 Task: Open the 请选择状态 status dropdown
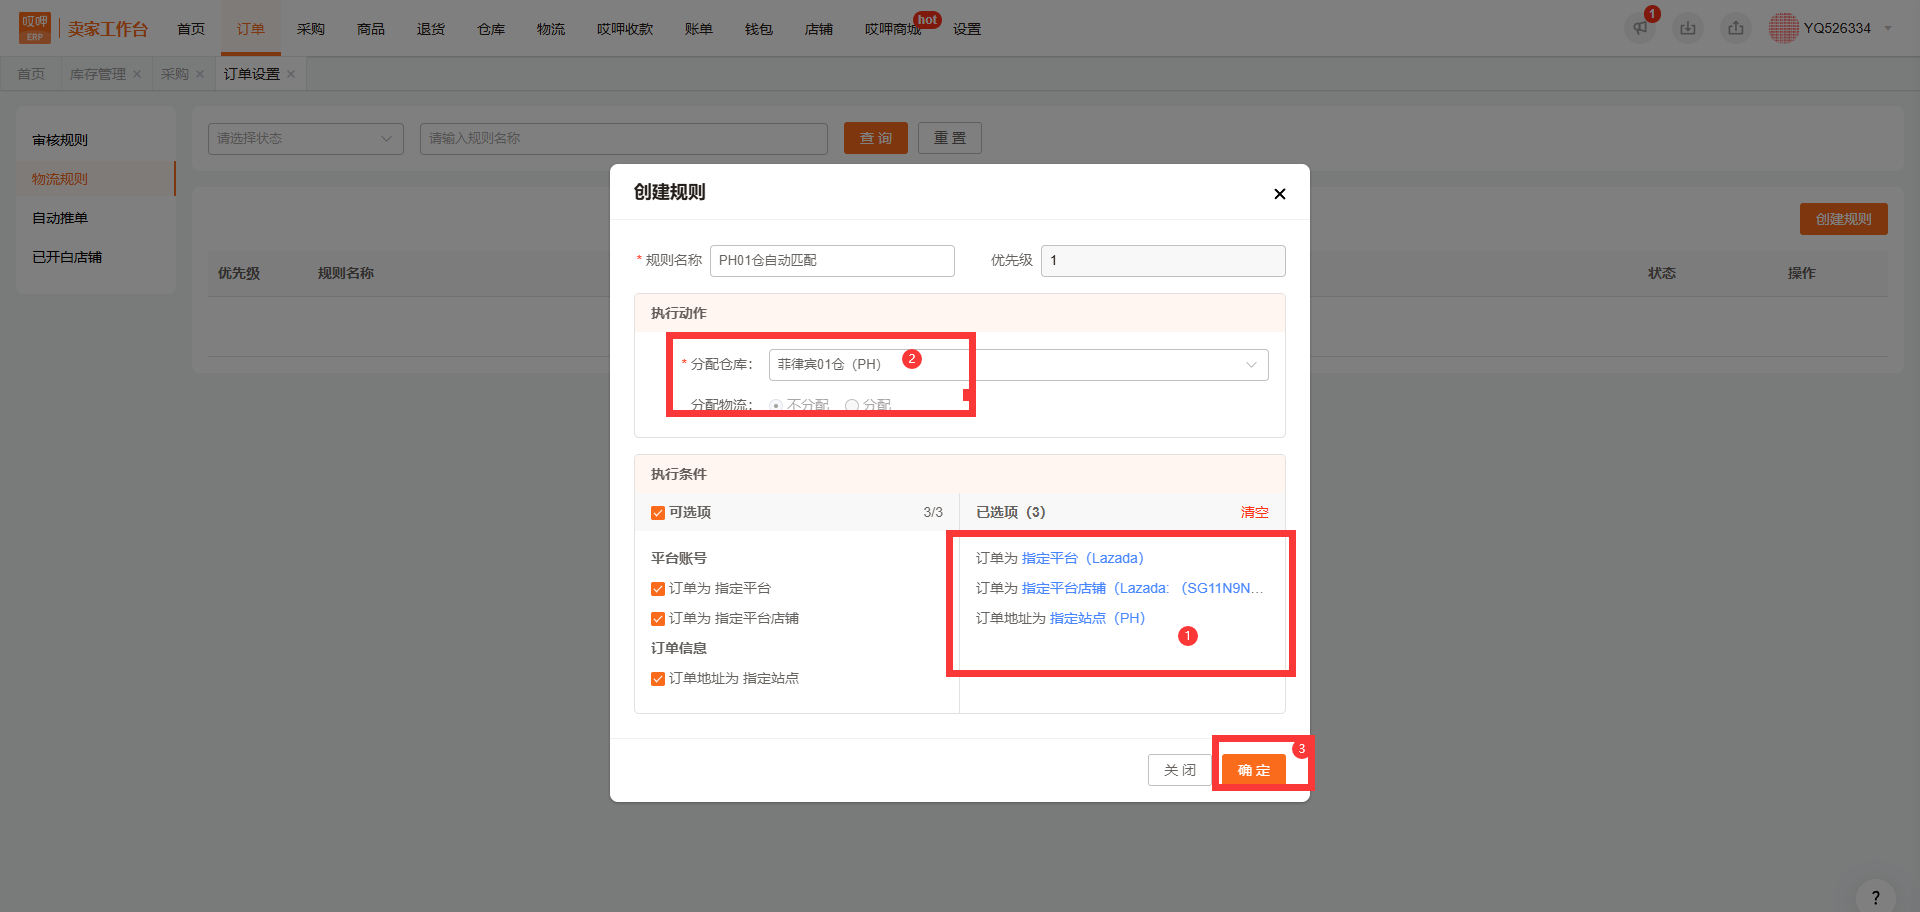[x=306, y=139]
